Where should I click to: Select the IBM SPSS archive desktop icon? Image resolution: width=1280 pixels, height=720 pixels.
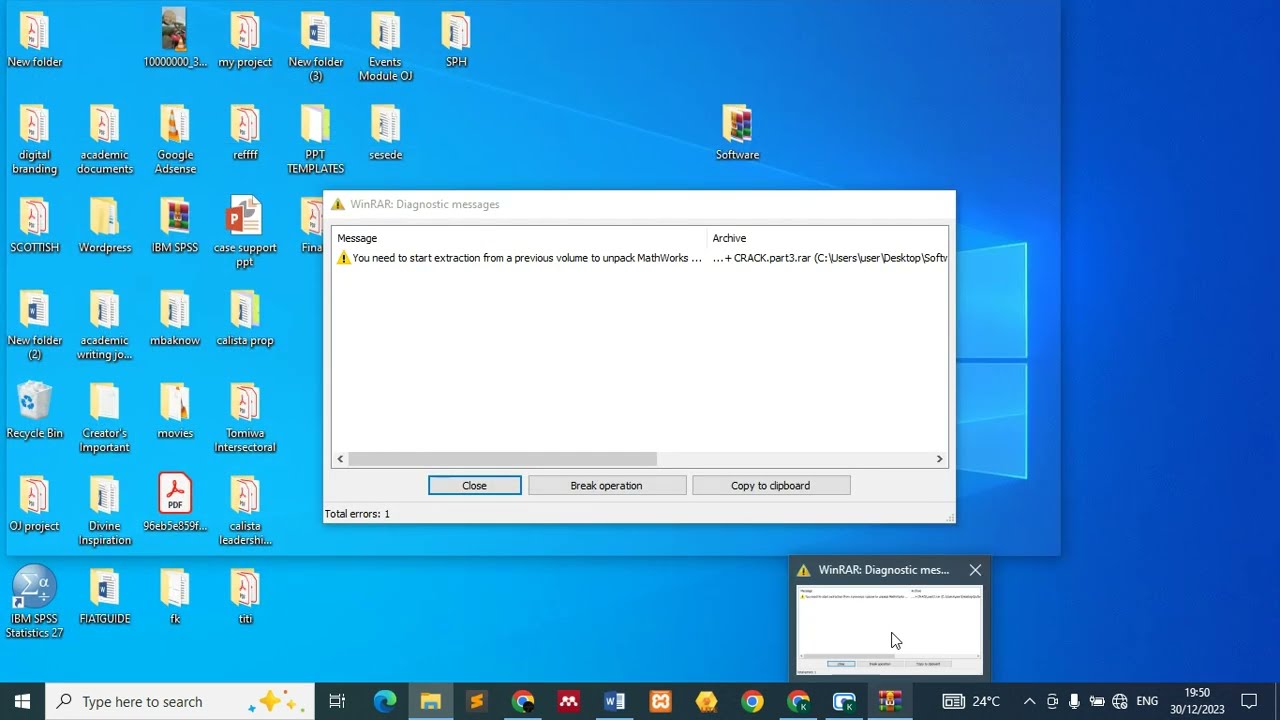click(x=175, y=226)
